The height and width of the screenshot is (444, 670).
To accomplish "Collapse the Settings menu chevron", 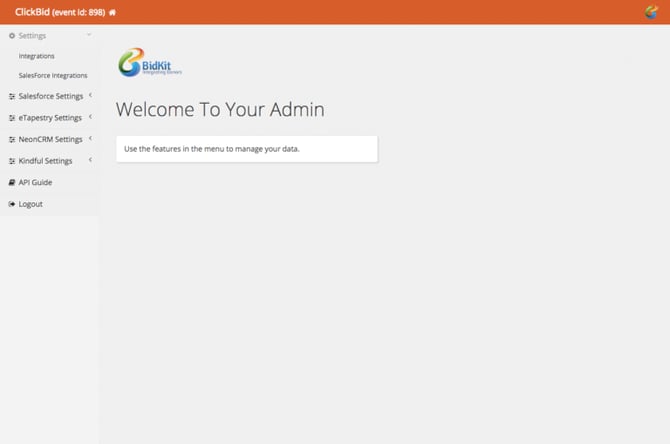I will tap(89, 35).
